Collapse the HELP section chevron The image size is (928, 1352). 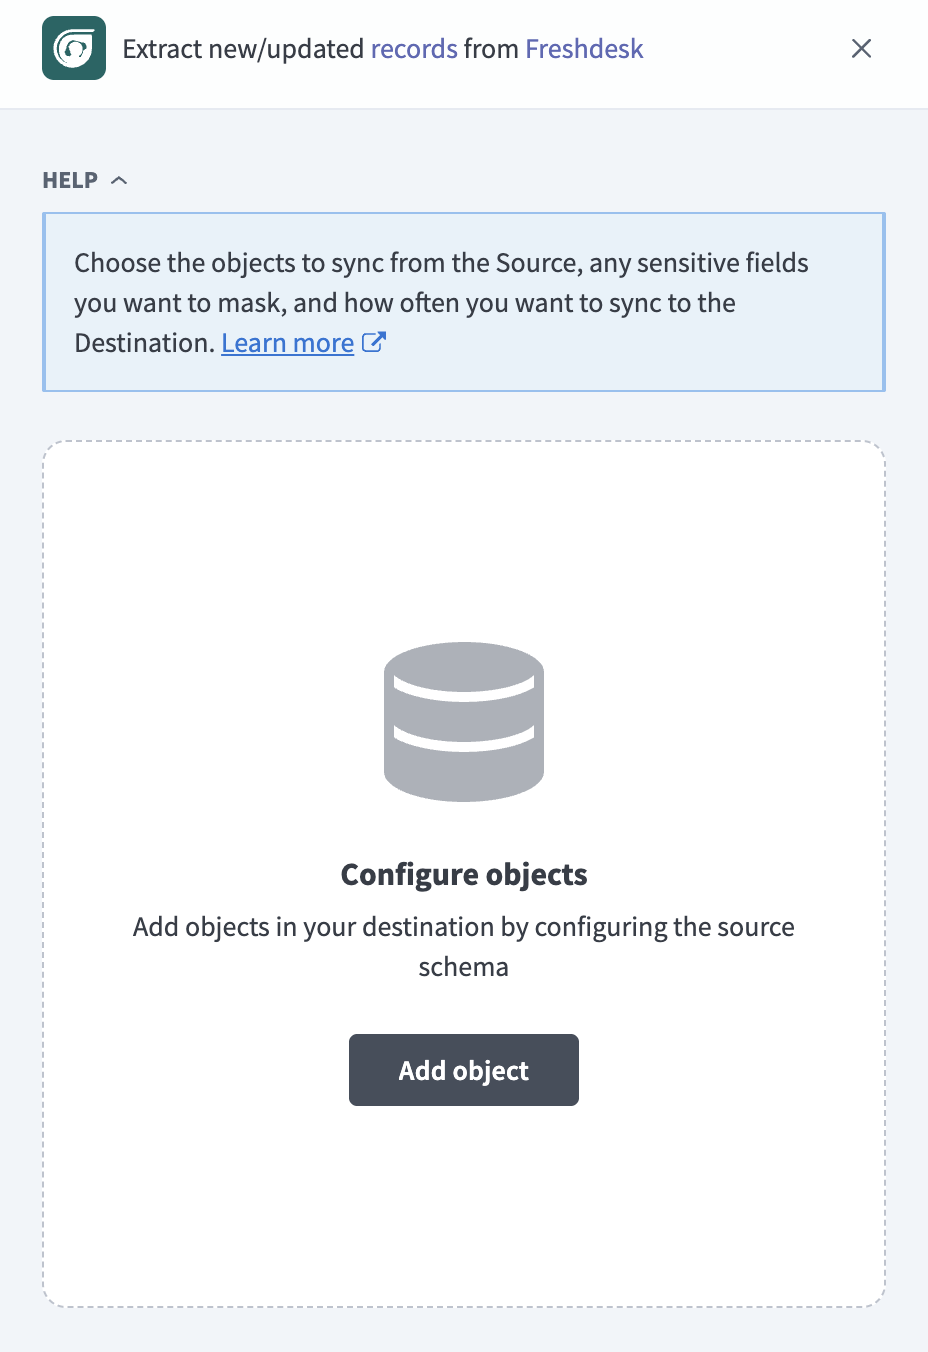pos(119,180)
